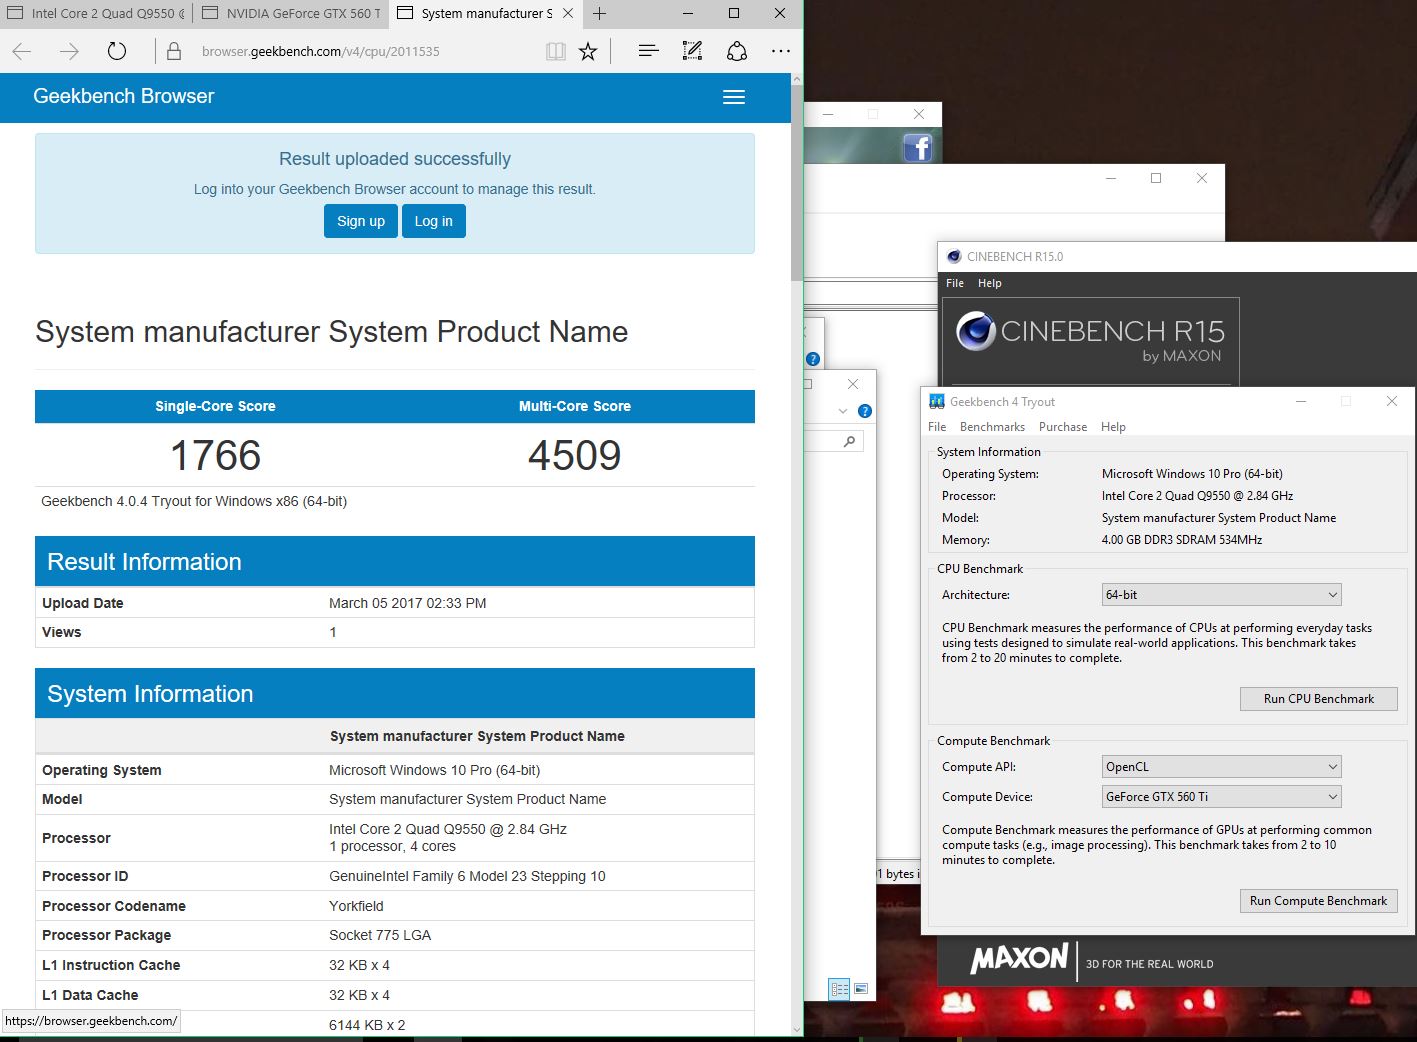Open Benchmarks menu in Geekbench

[x=992, y=427]
